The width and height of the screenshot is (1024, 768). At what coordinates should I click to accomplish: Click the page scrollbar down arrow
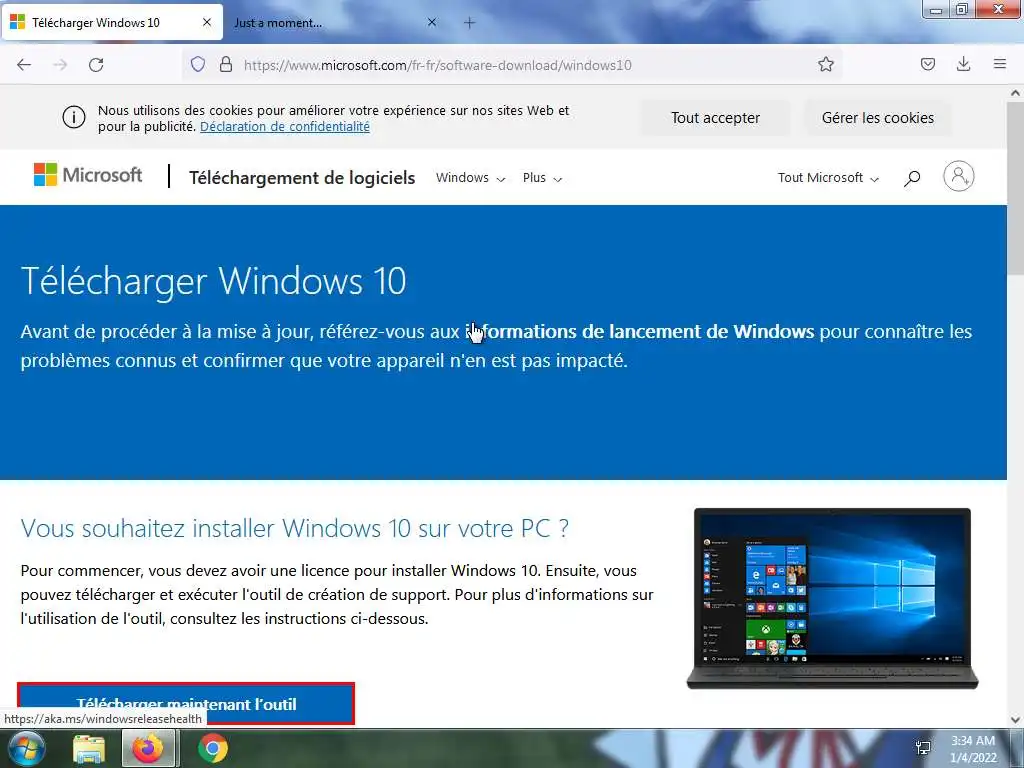(x=1015, y=720)
